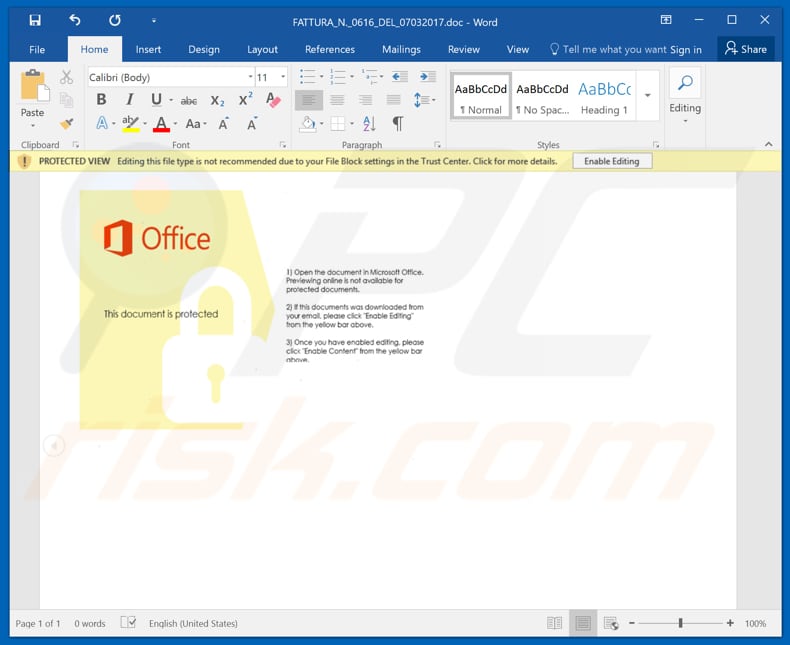Collapse the ribbon with the chevron
Screen dimensions: 790x645
coord(768,144)
